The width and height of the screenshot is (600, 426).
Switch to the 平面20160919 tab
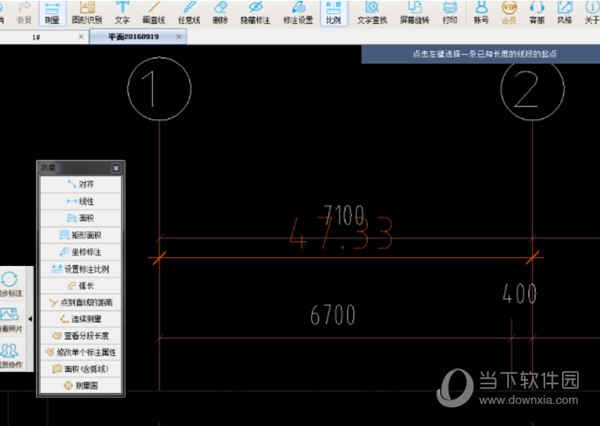[133, 37]
